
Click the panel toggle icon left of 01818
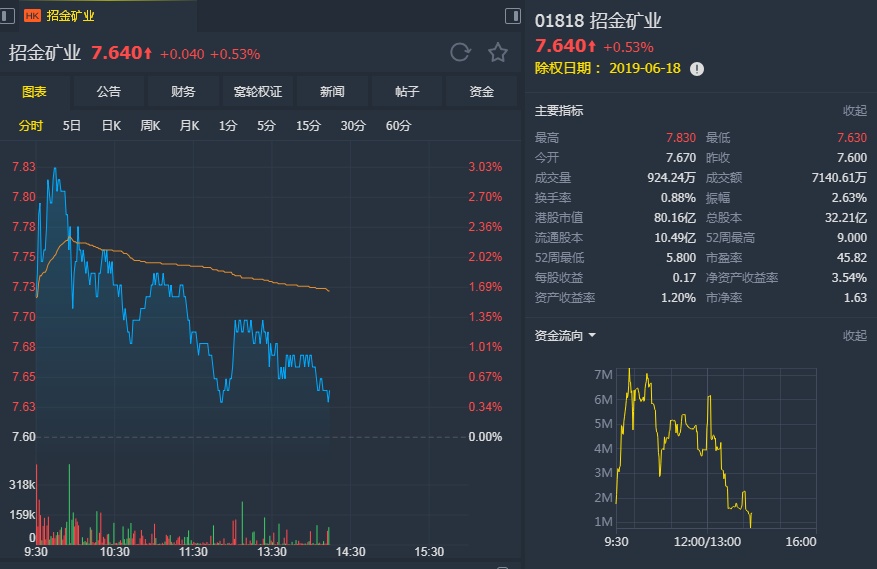click(513, 16)
